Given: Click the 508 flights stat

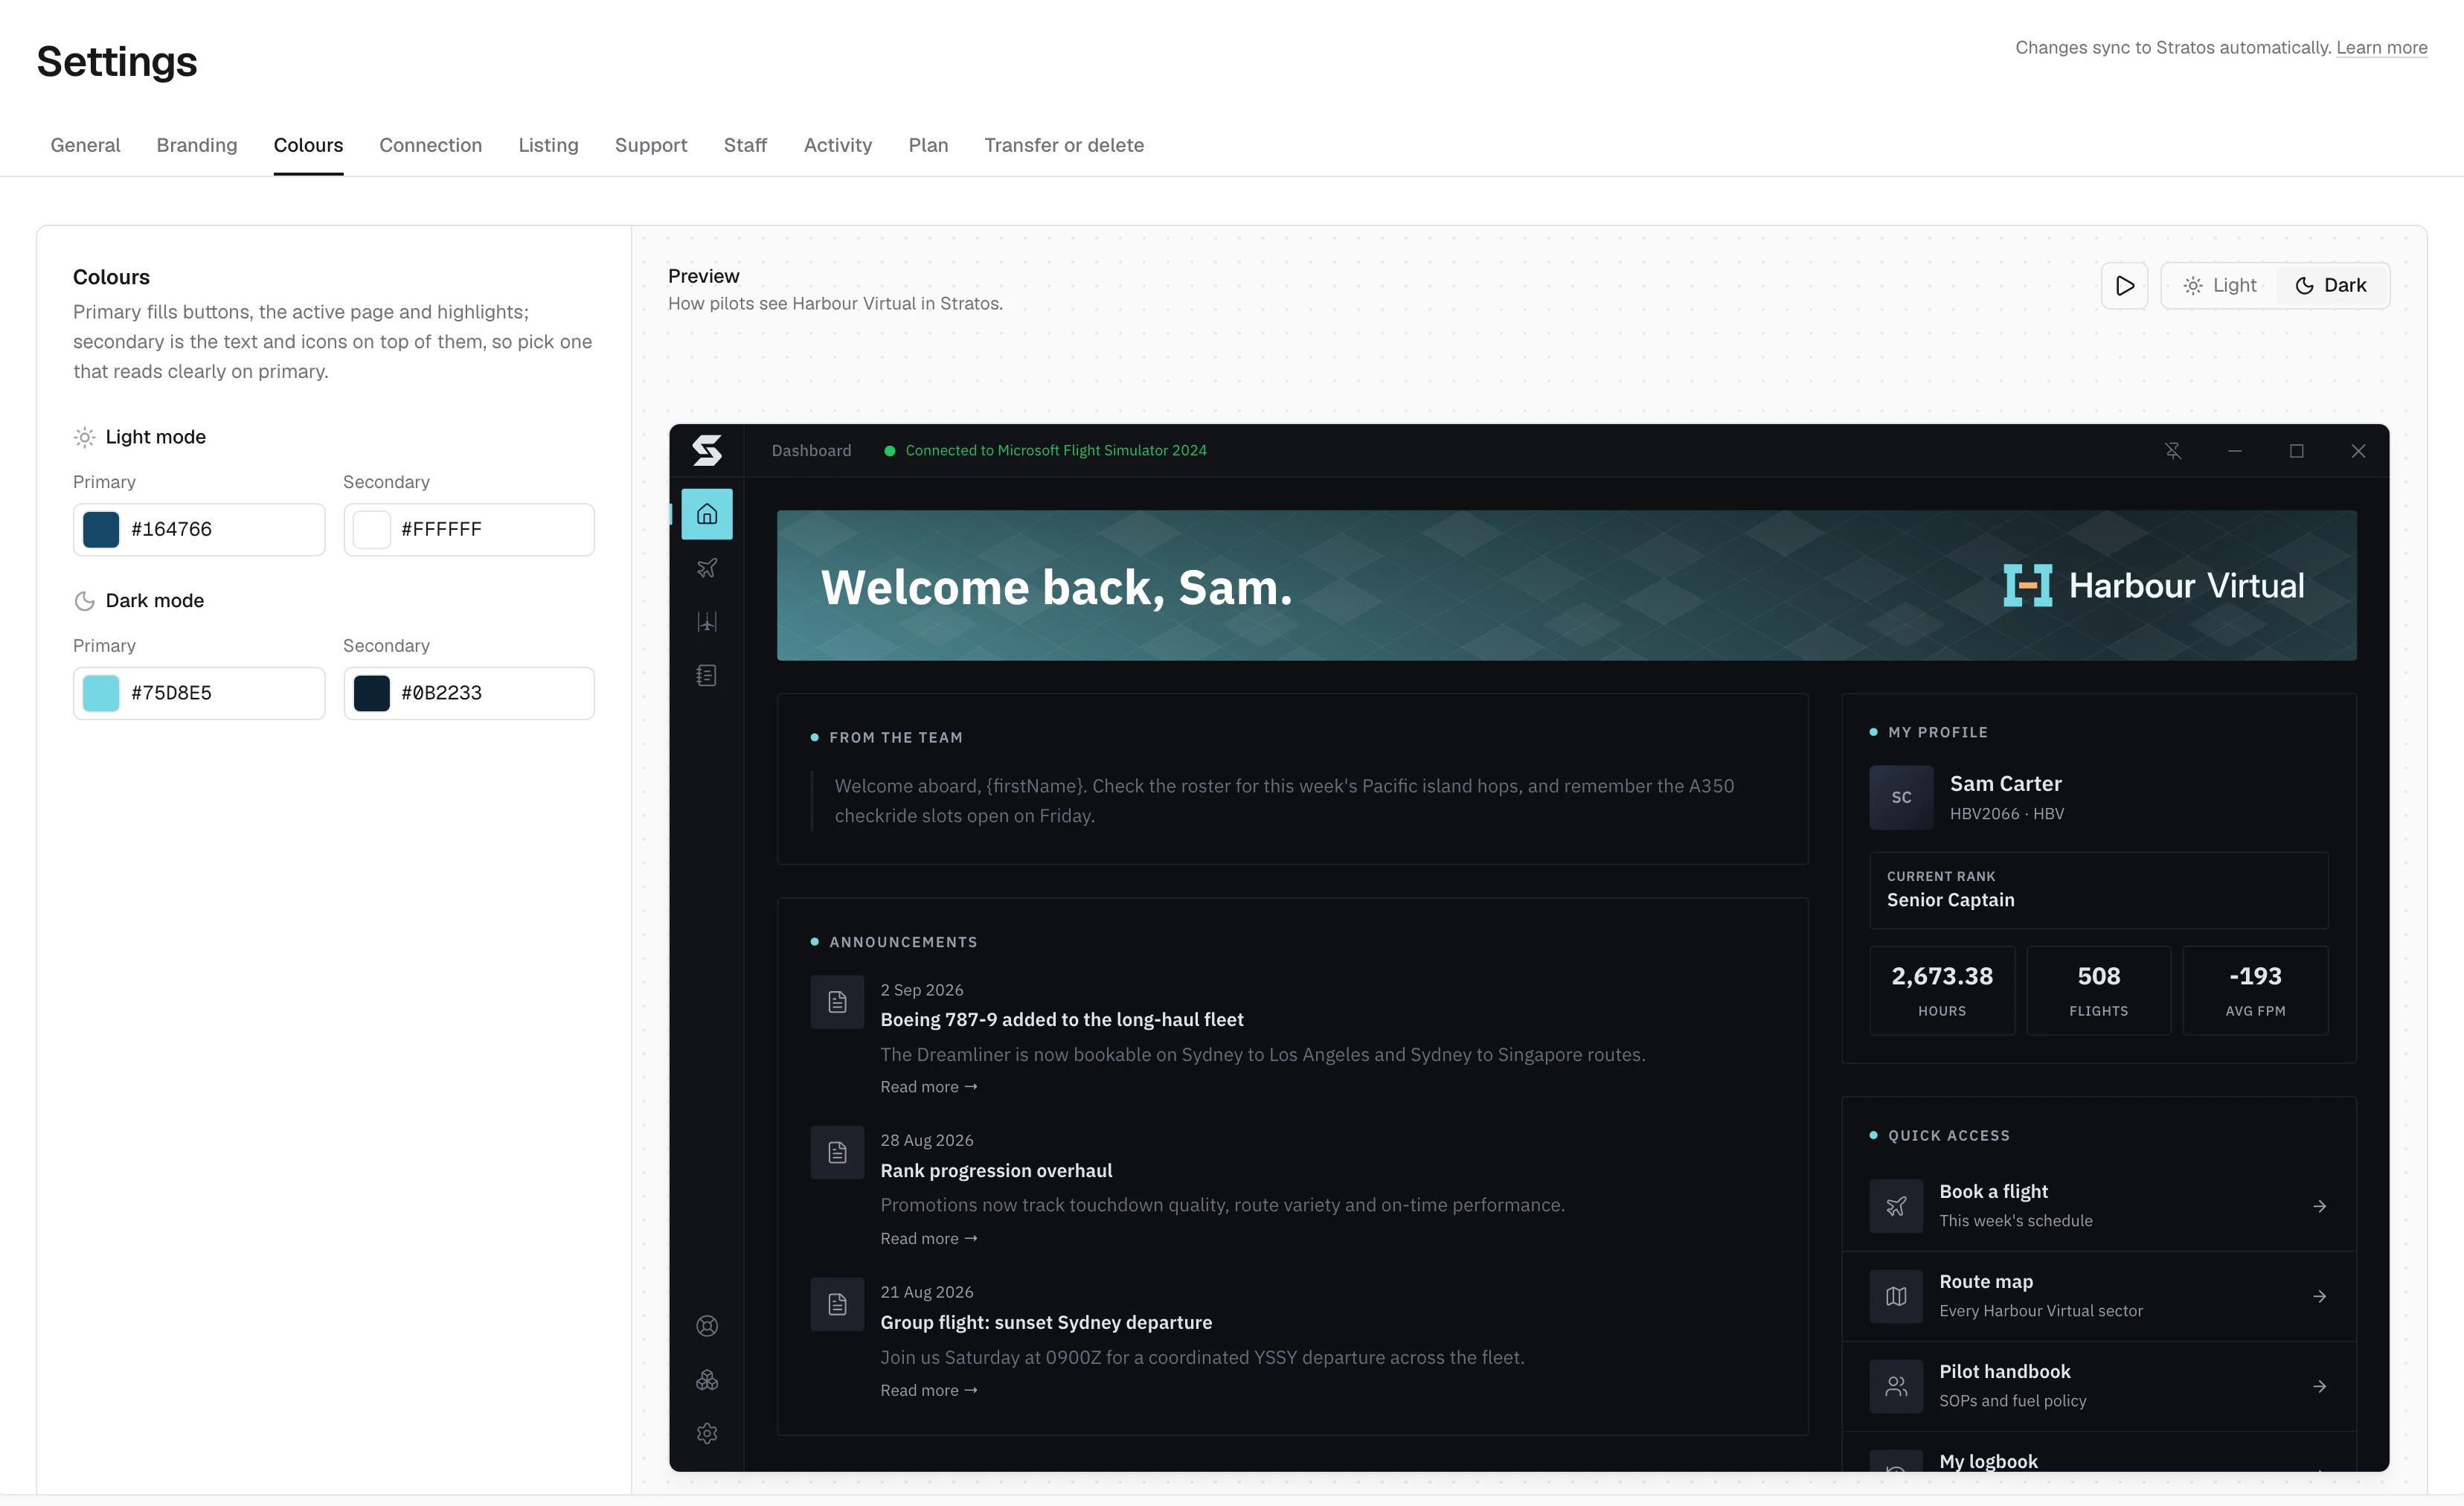Looking at the screenshot, I should 2099,990.
